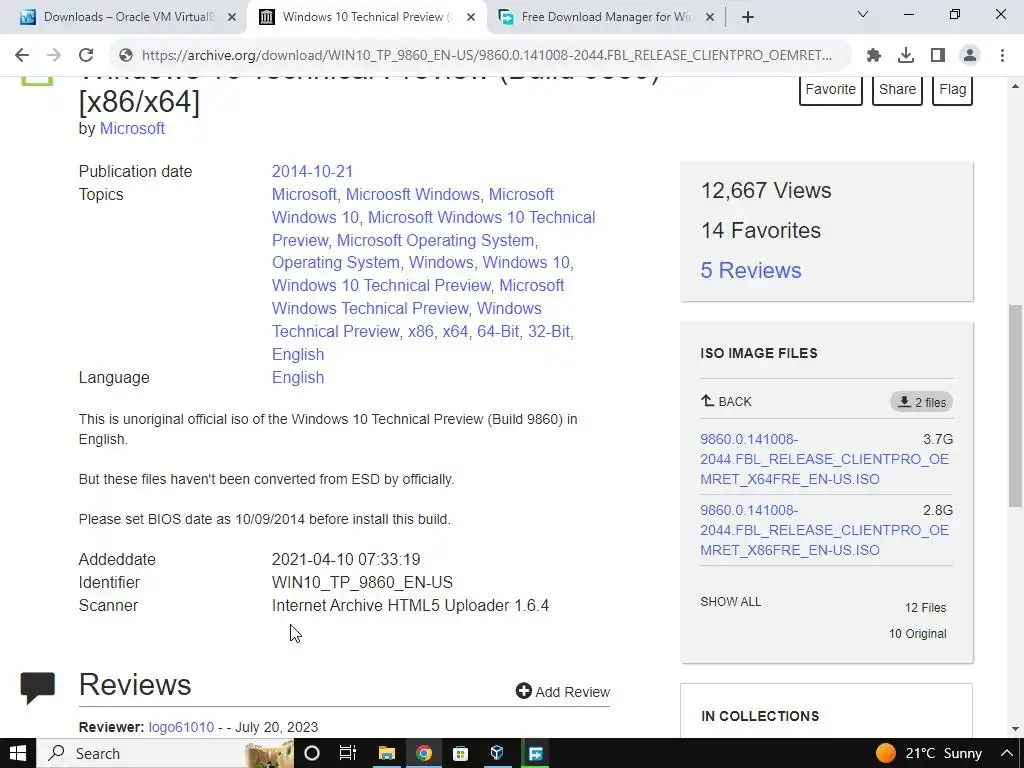
Task: Click the 21°C Sunny weather widget
Action: 929,753
